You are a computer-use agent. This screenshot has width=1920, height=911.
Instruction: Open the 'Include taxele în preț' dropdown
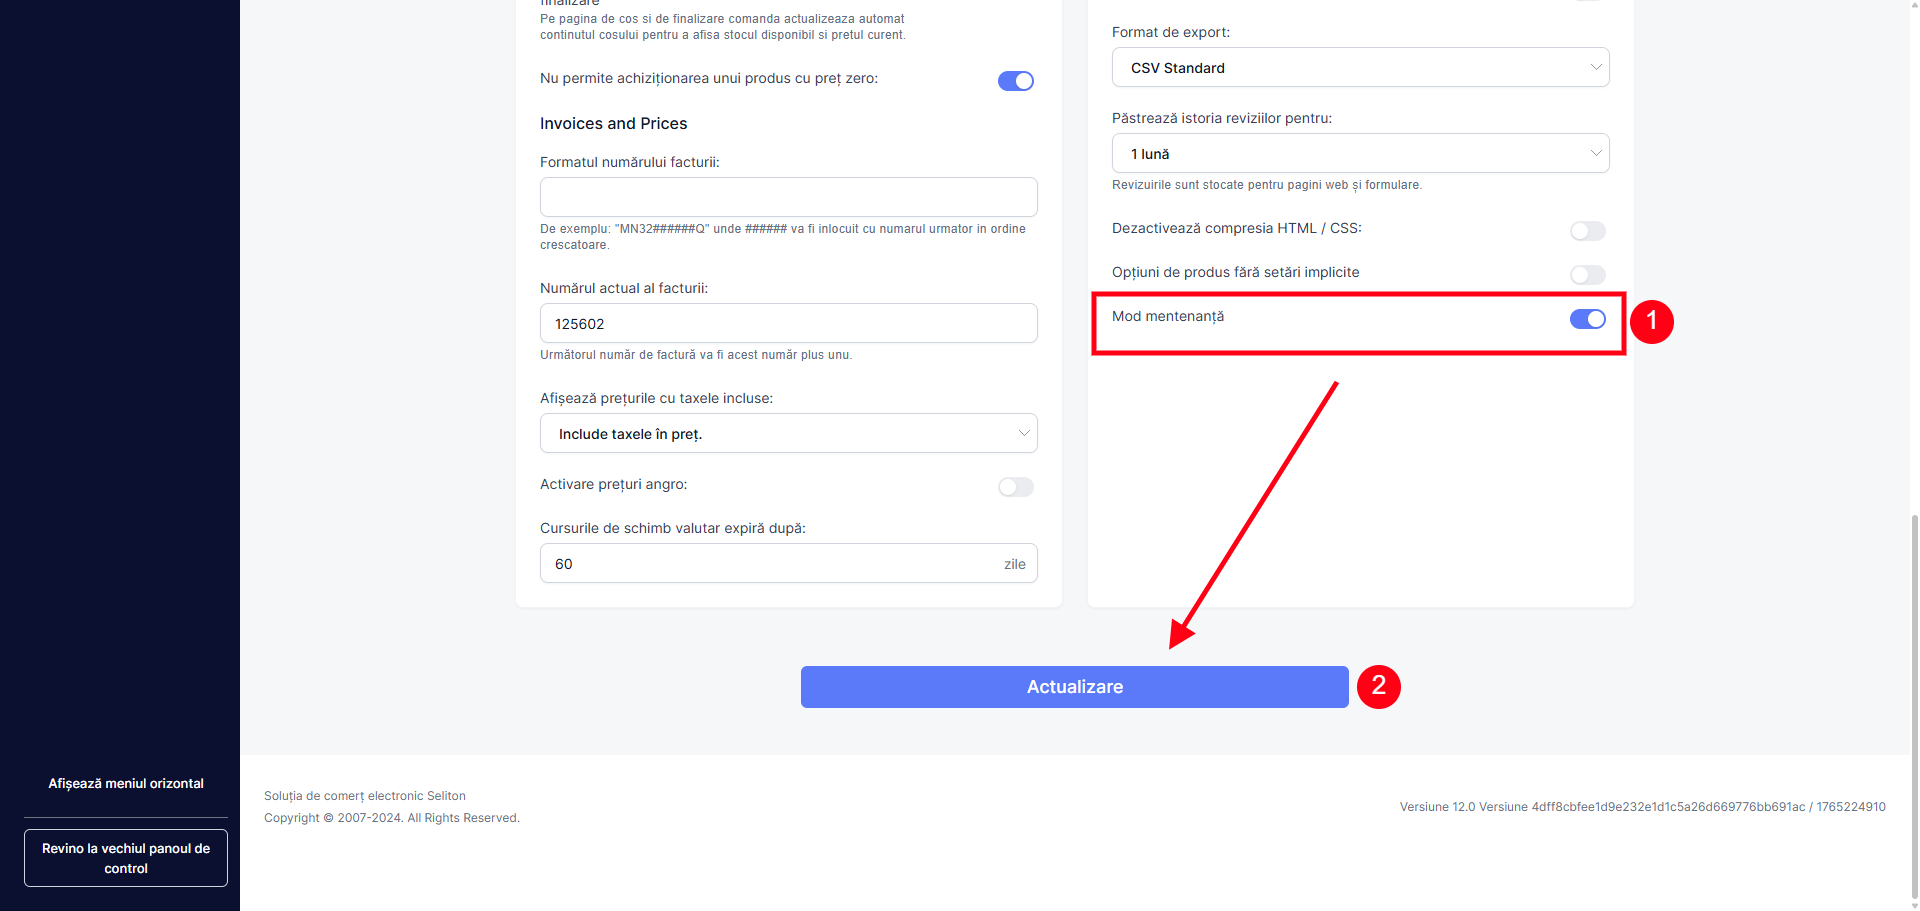point(787,434)
